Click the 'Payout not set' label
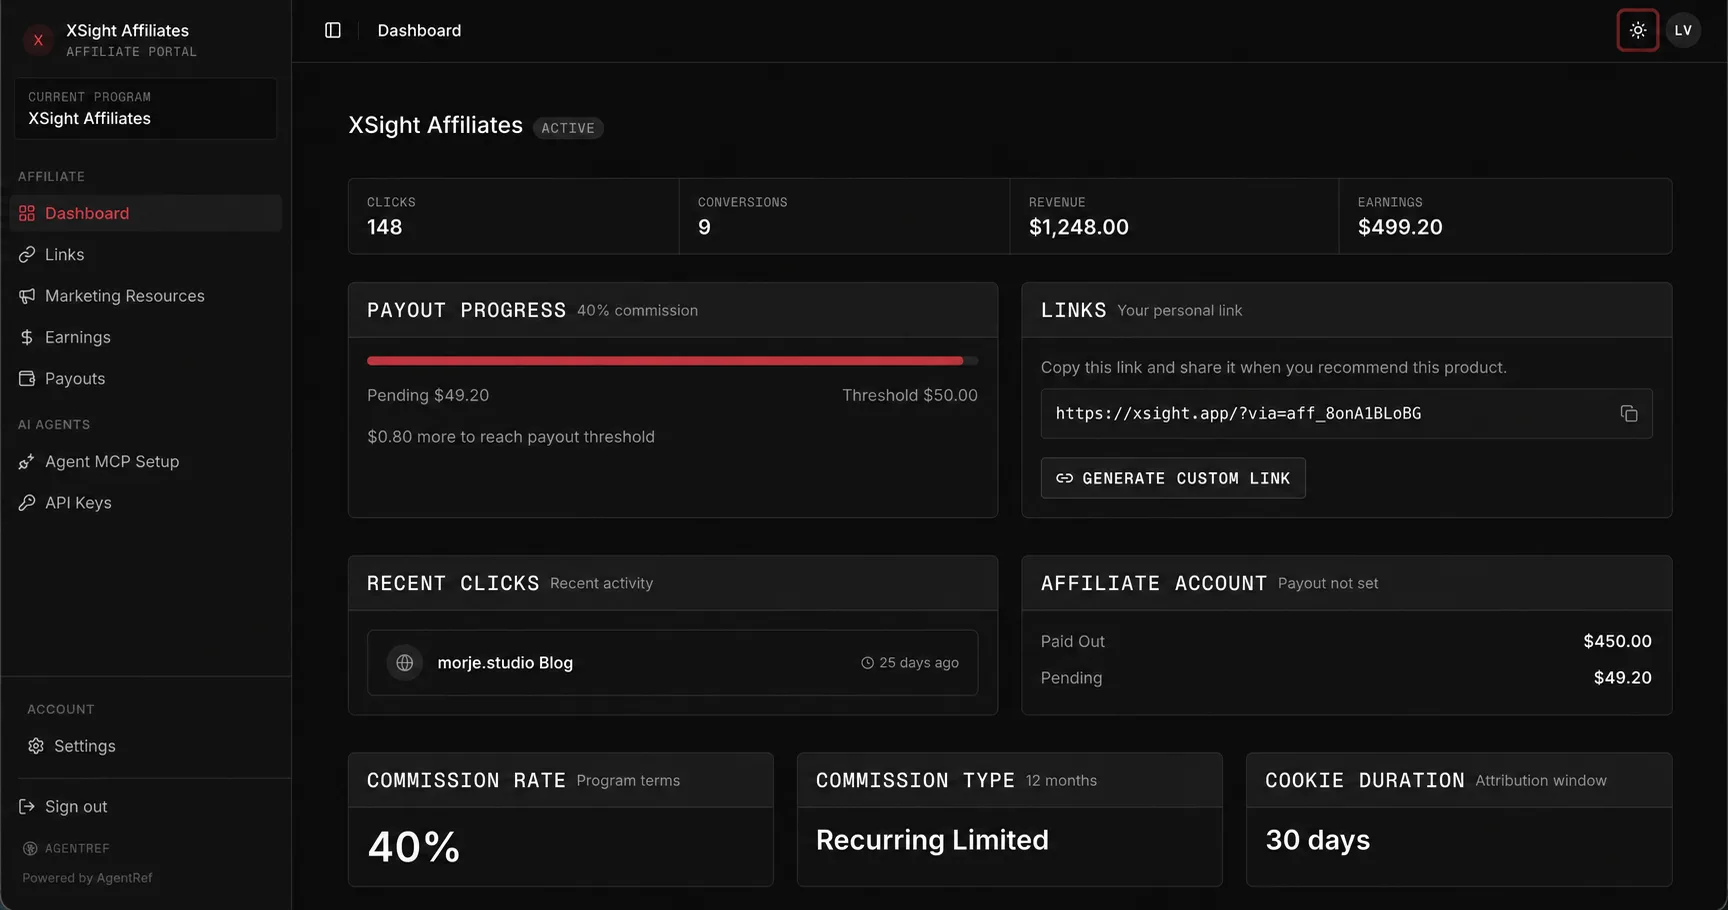Viewport: 1728px width, 910px height. 1328,583
